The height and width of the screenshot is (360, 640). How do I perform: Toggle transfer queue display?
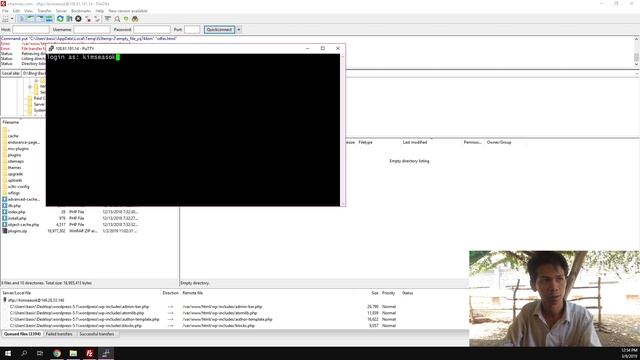(49, 19)
